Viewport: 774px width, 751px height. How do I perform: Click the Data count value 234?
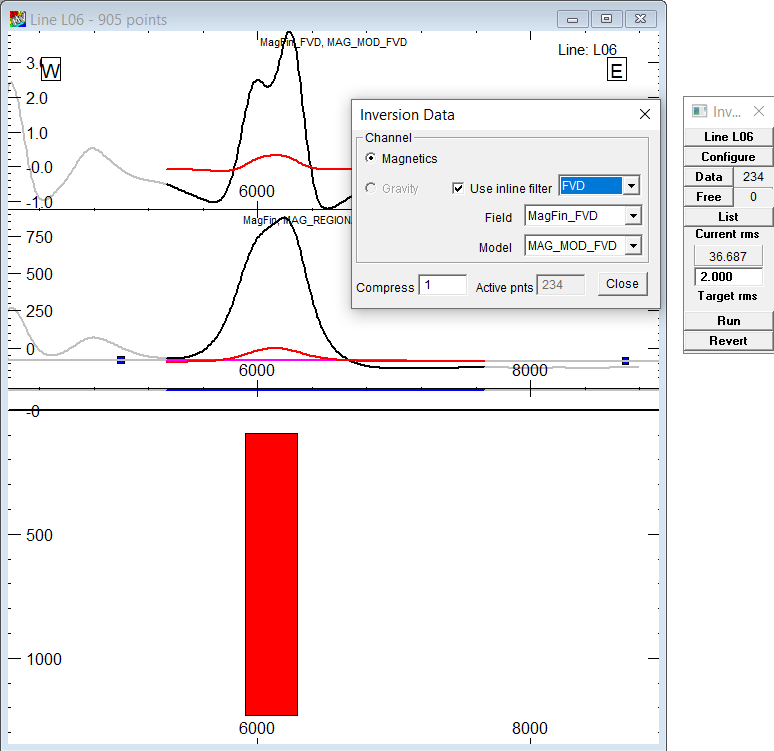coord(753,177)
